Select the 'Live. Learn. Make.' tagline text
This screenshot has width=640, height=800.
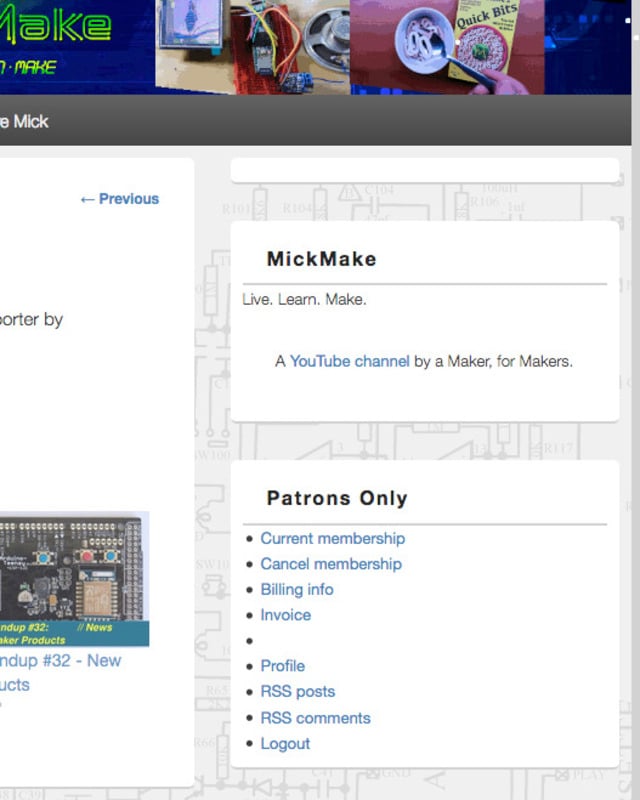pyautogui.click(x=304, y=299)
